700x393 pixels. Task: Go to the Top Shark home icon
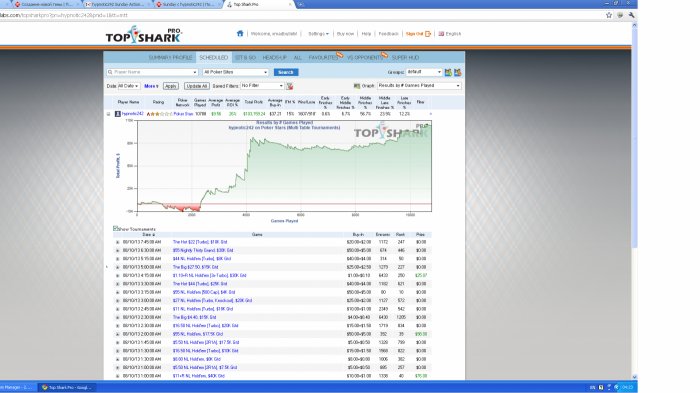(x=240, y=33)
